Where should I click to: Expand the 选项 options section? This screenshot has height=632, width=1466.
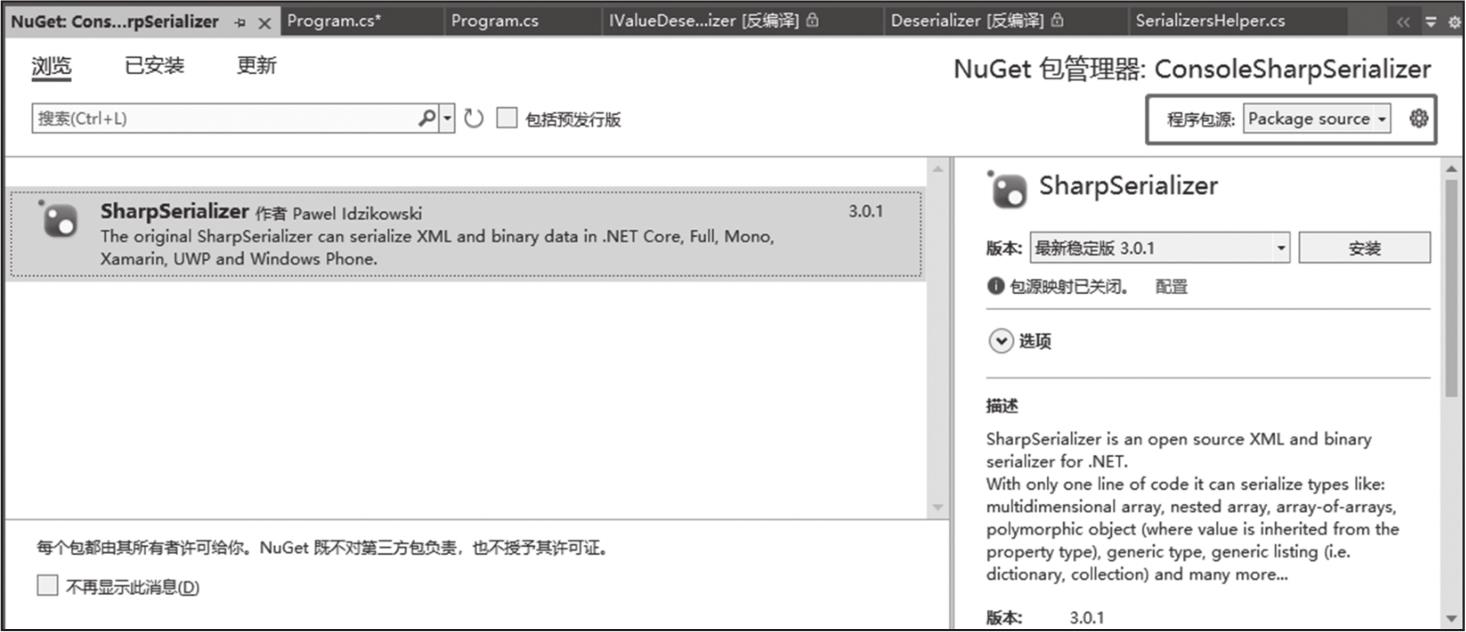pos(1001,341)
